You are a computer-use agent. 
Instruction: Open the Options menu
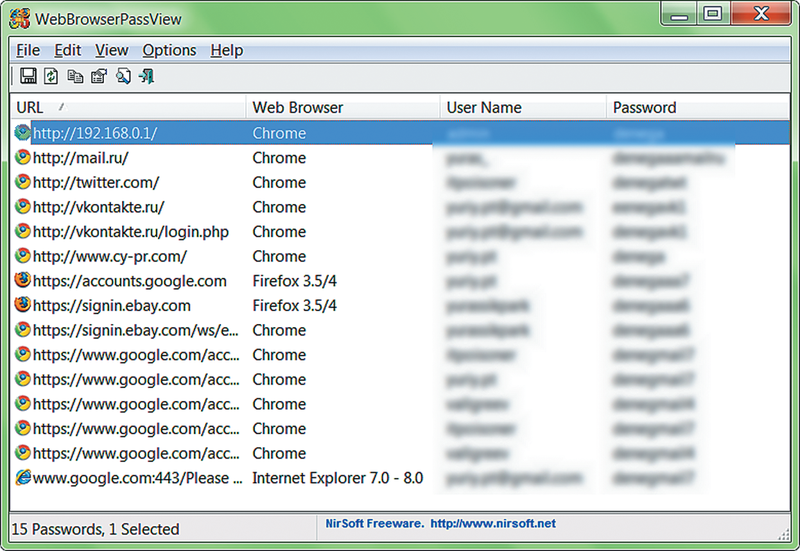tap(169, 50)
